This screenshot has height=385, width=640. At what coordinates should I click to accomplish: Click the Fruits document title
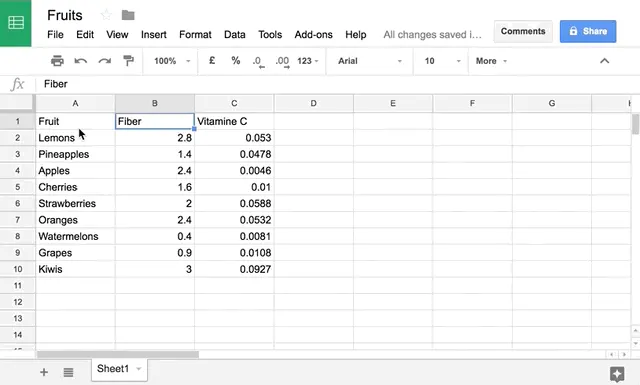click(x=64, y=15)
